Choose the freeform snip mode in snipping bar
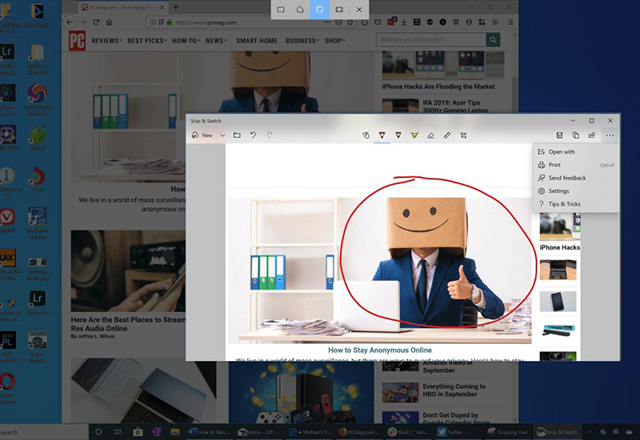Screen dimensions: 640x440 click(x=300, y=9)
